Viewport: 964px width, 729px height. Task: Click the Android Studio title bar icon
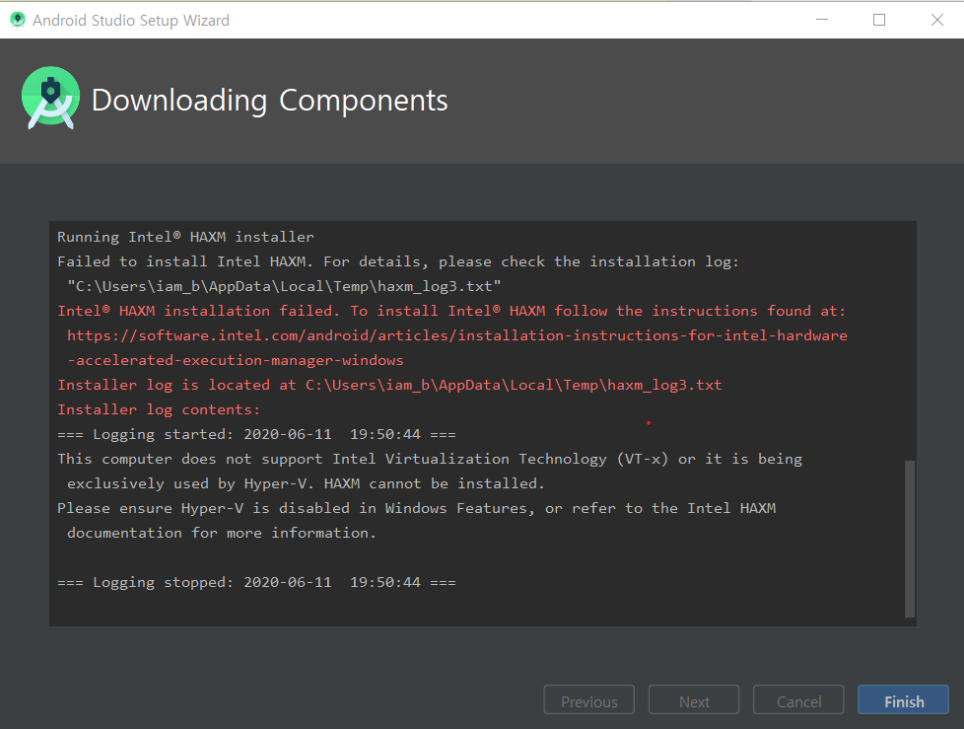coord(18,20)
